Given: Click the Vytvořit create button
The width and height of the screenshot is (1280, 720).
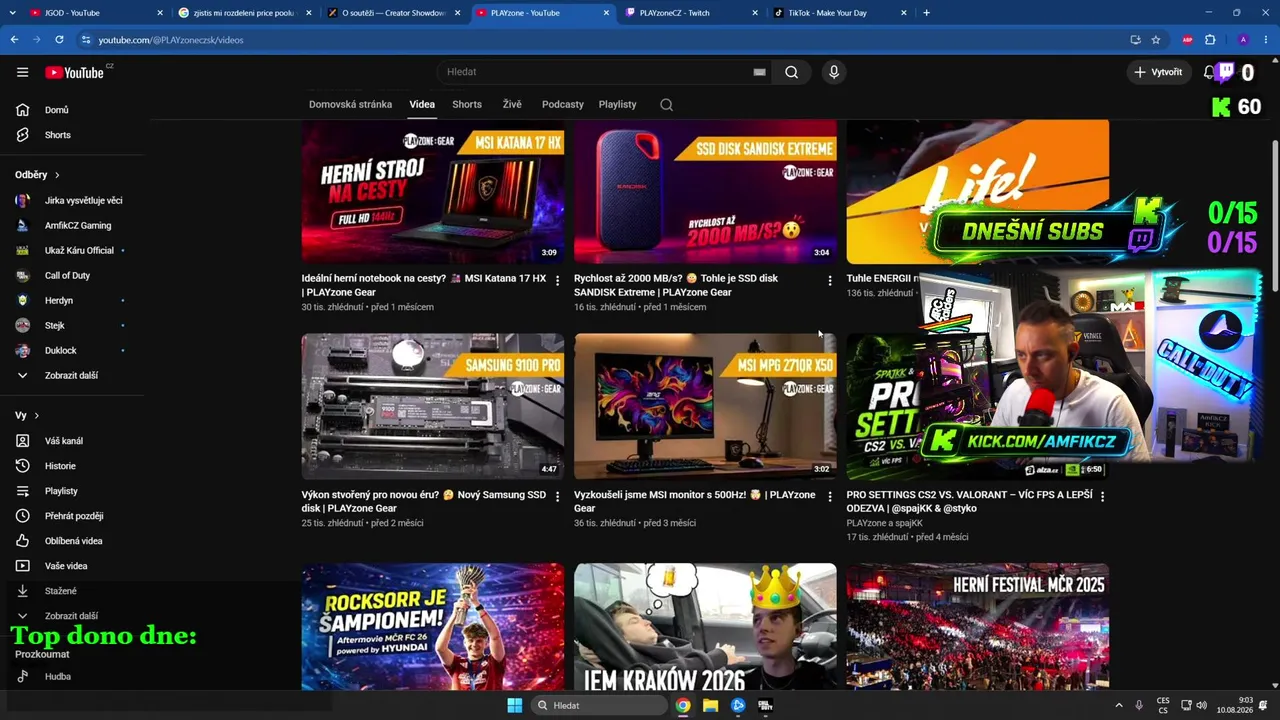Looking at the screenshot, I should coord(1158,72).
